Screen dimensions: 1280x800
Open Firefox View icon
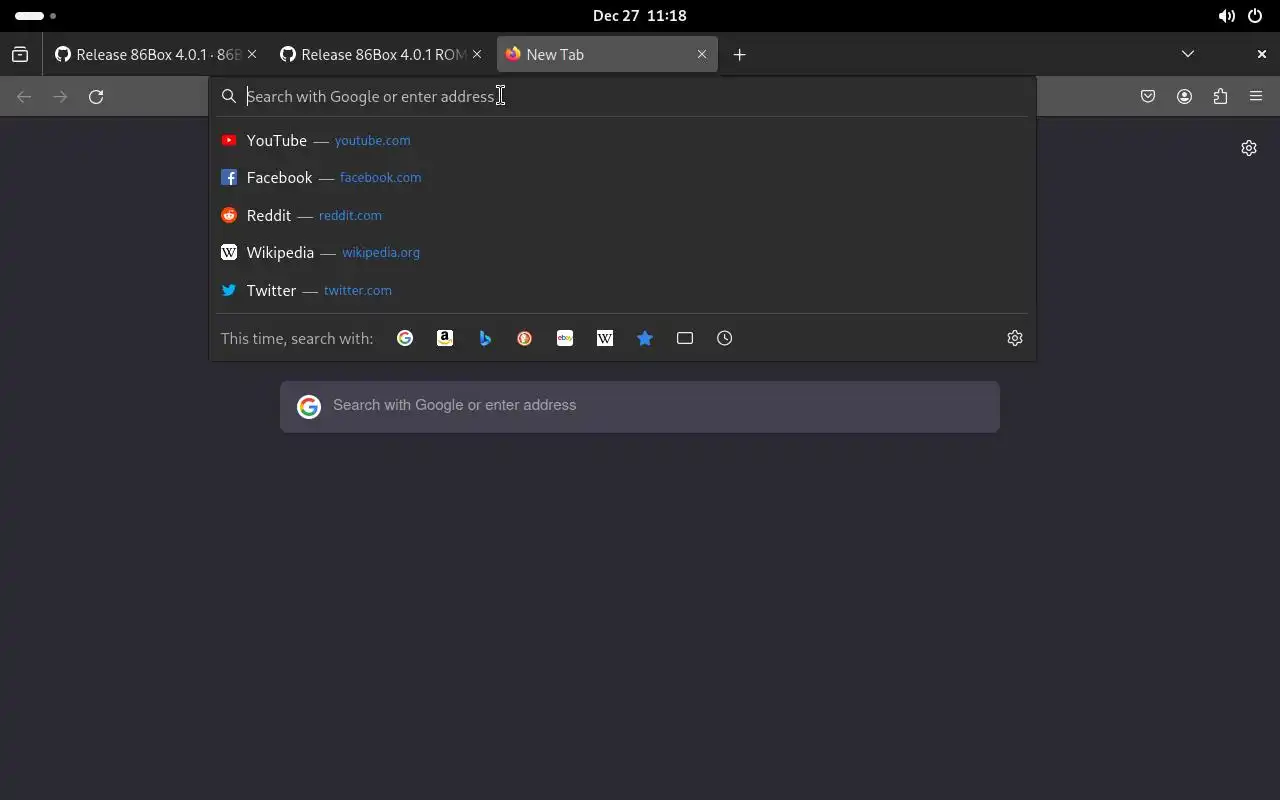pos(20,54)
